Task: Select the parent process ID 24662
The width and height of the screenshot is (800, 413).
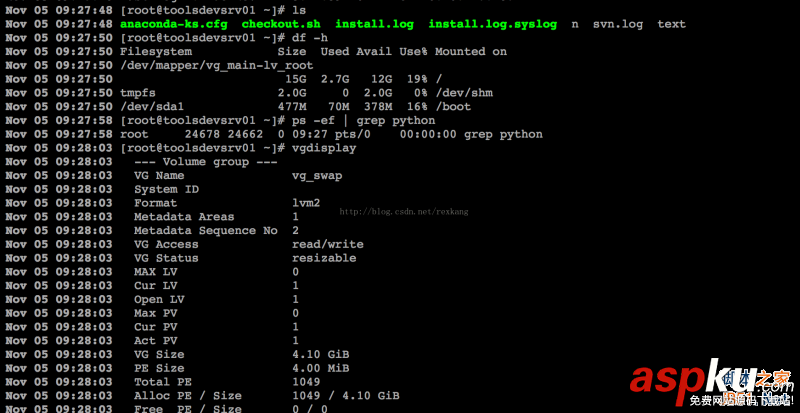Action: point(245,134)
